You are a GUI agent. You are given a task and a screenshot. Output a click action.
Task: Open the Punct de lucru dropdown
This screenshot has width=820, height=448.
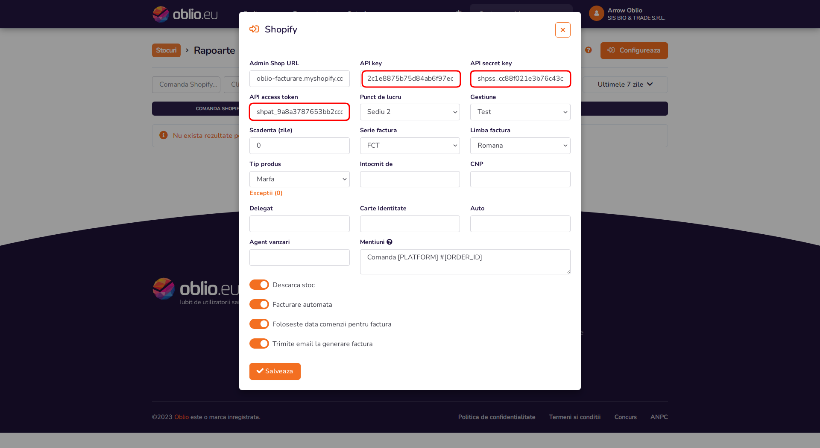click(410, 112)
